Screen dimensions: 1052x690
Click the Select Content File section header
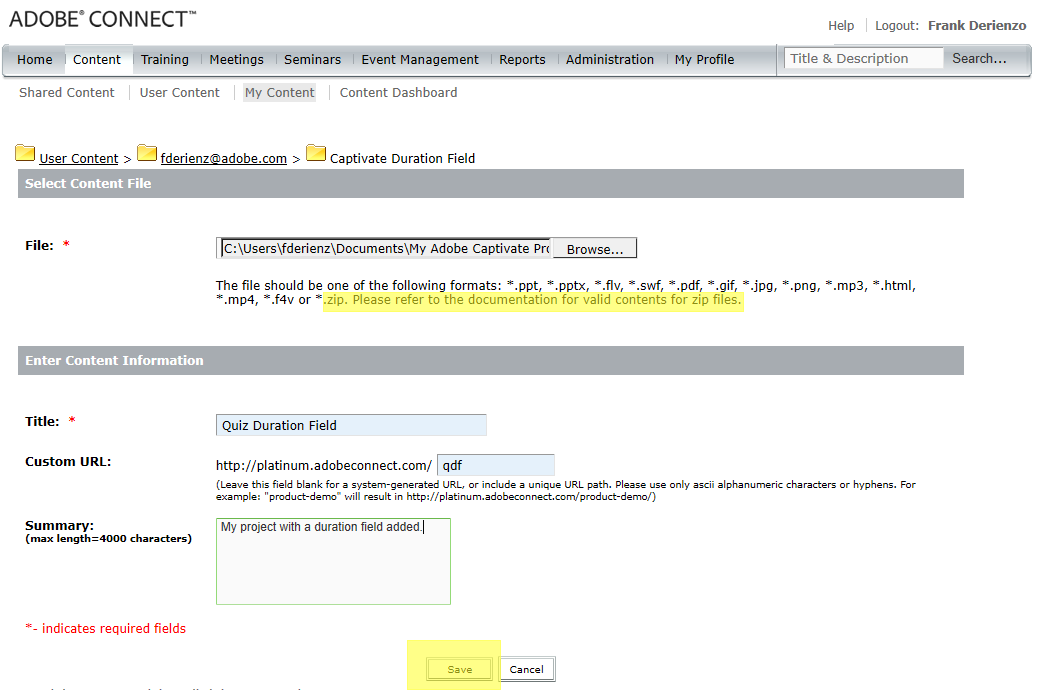click(x=490, y=183)
